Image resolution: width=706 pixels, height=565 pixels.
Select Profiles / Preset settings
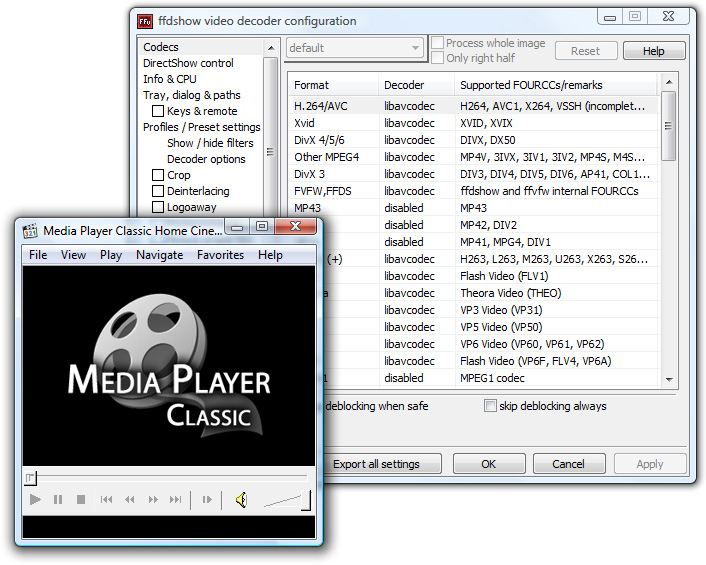(202, 127)
